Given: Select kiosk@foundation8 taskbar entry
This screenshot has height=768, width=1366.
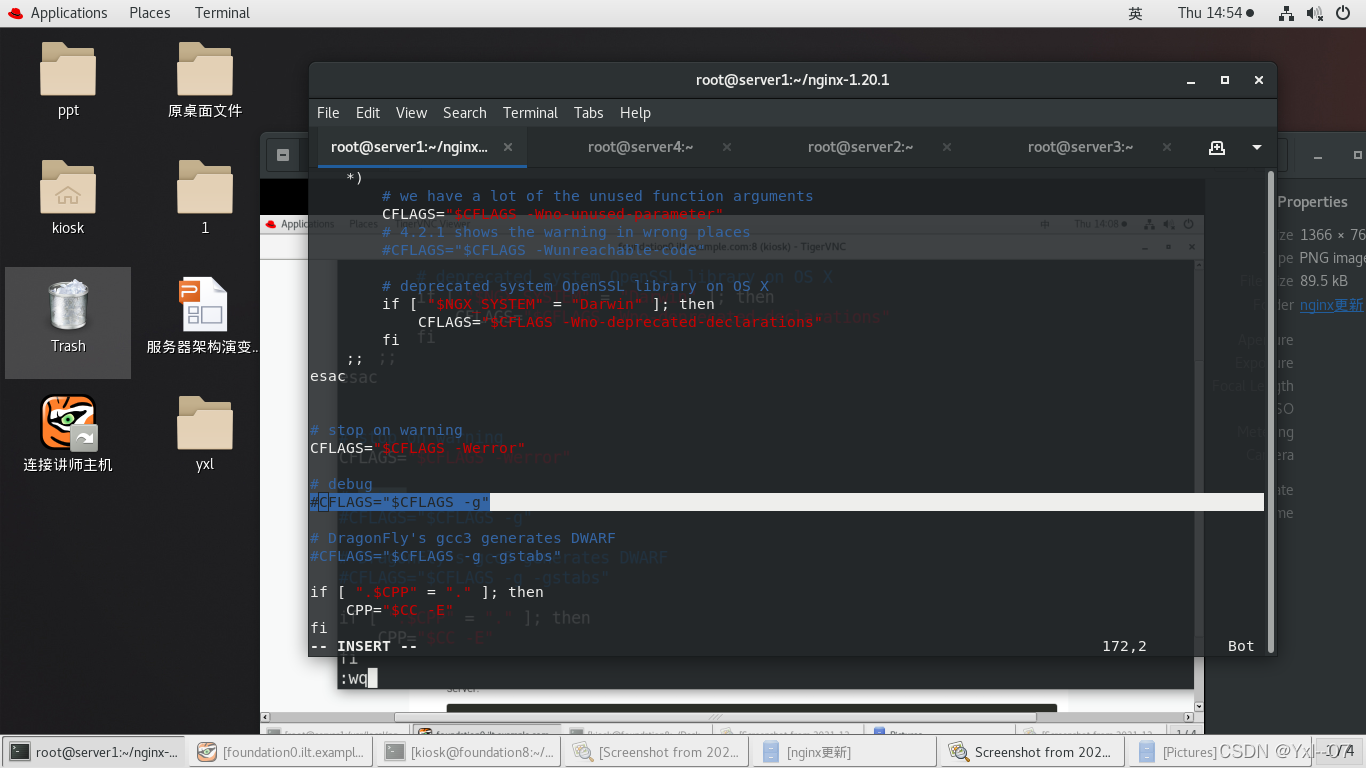Looking at the screenshot, I should (x=470, y=752).
